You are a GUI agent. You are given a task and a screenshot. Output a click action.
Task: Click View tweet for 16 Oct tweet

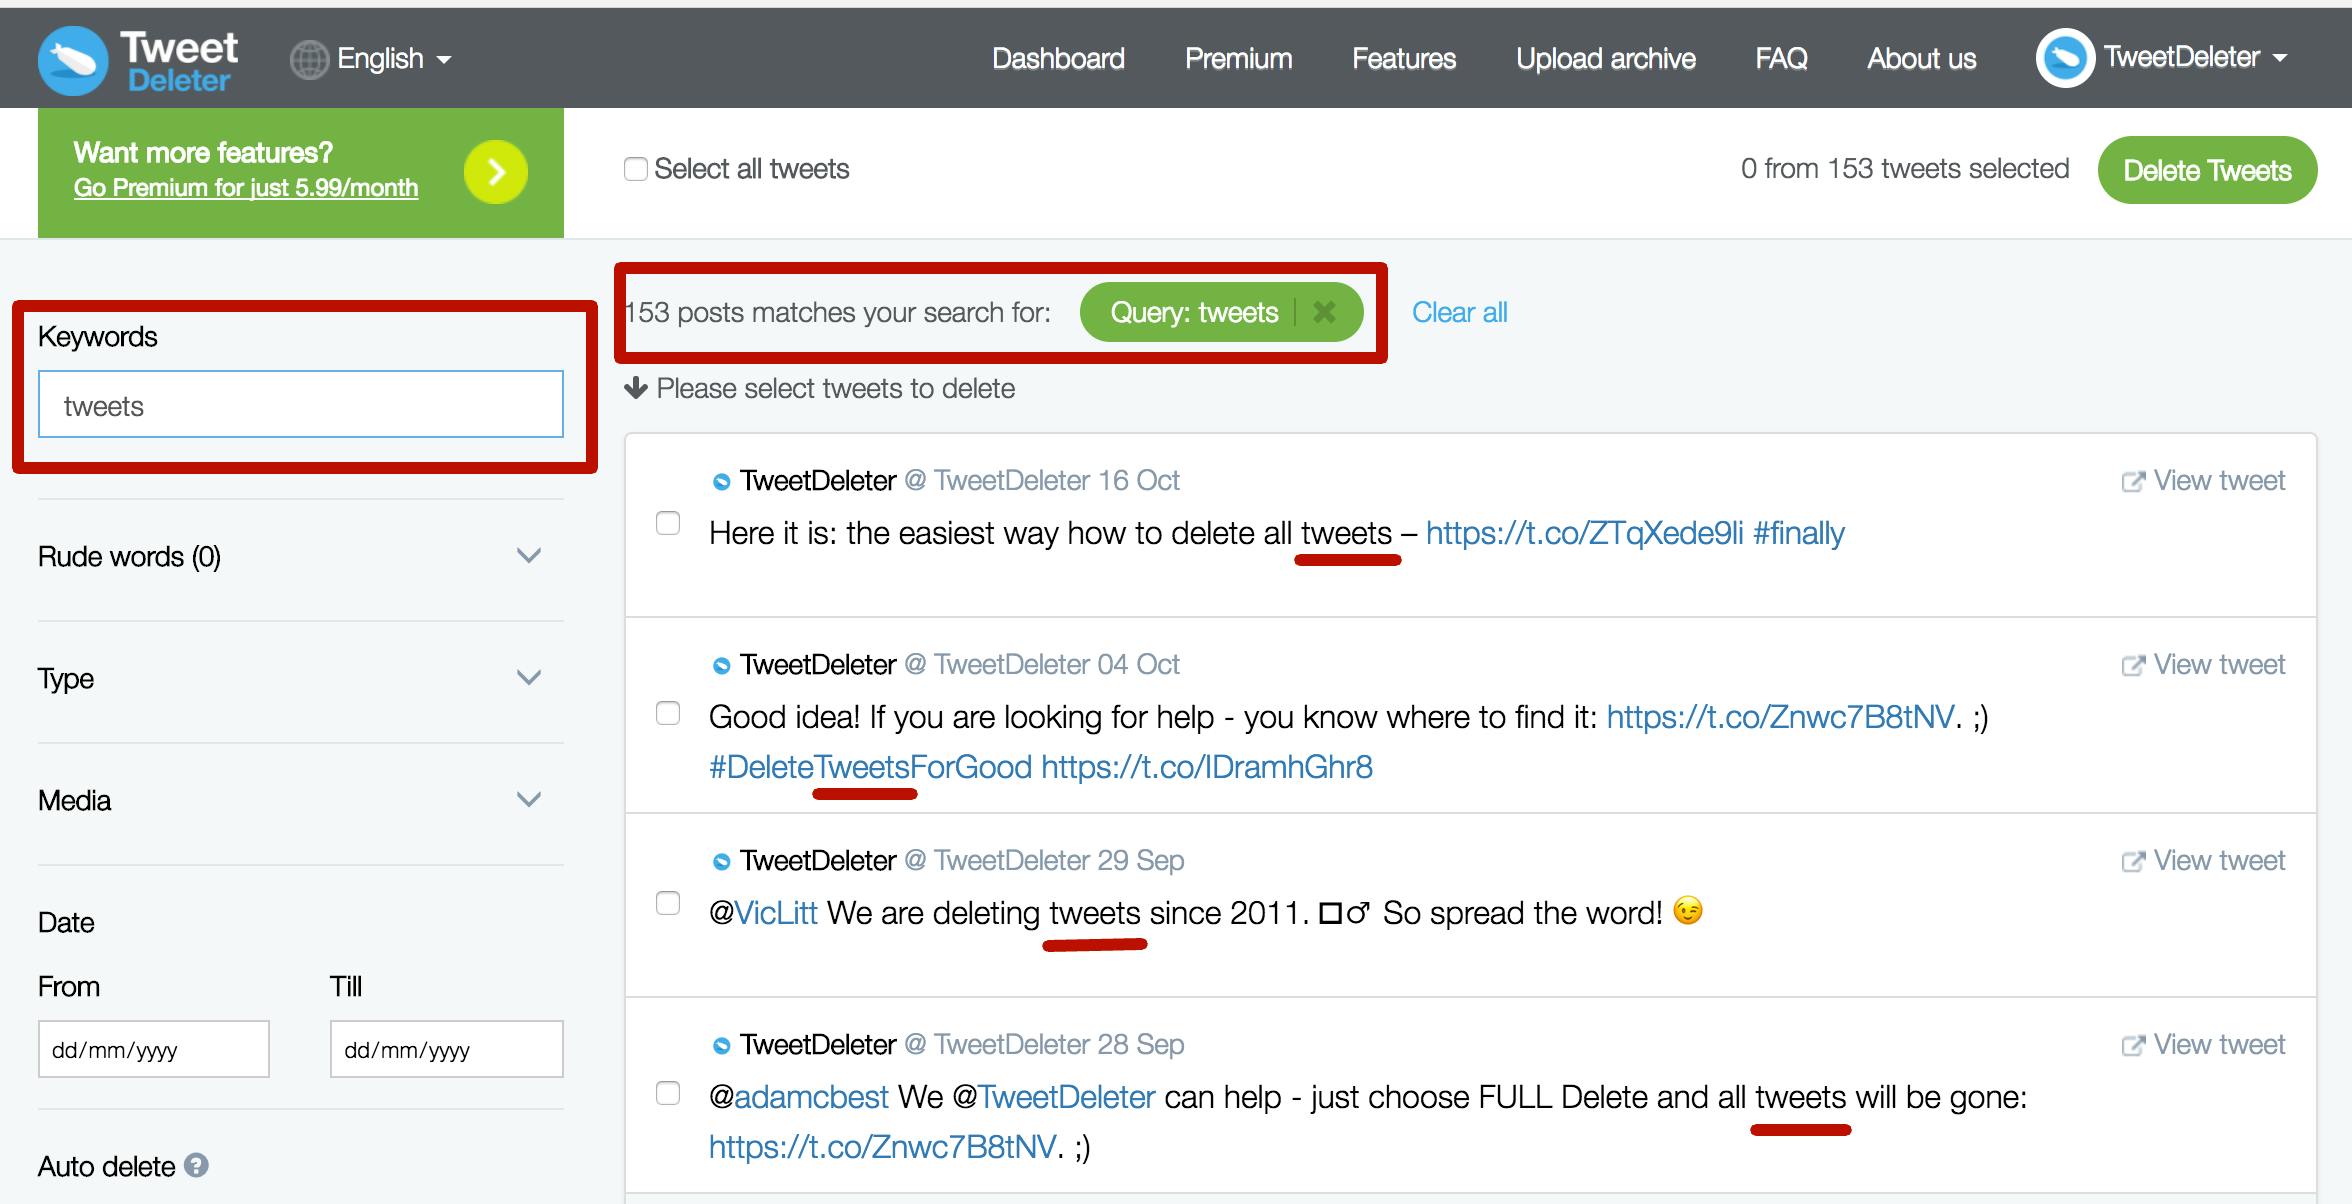coord(2219,481)
